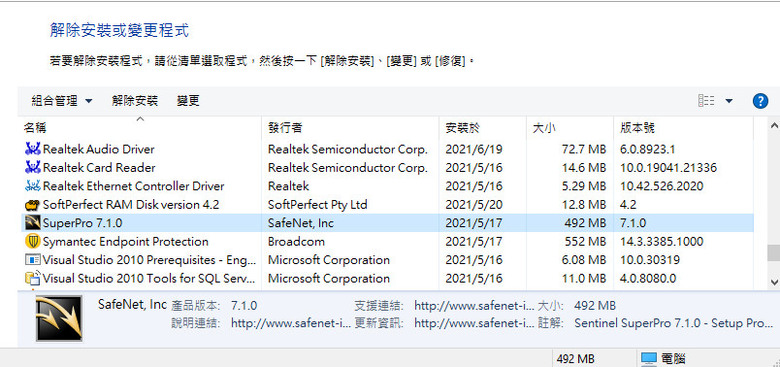Click the scrollbar down arrow
The width and height of the screenshot is (780, 367).
[x=774, y=282]
